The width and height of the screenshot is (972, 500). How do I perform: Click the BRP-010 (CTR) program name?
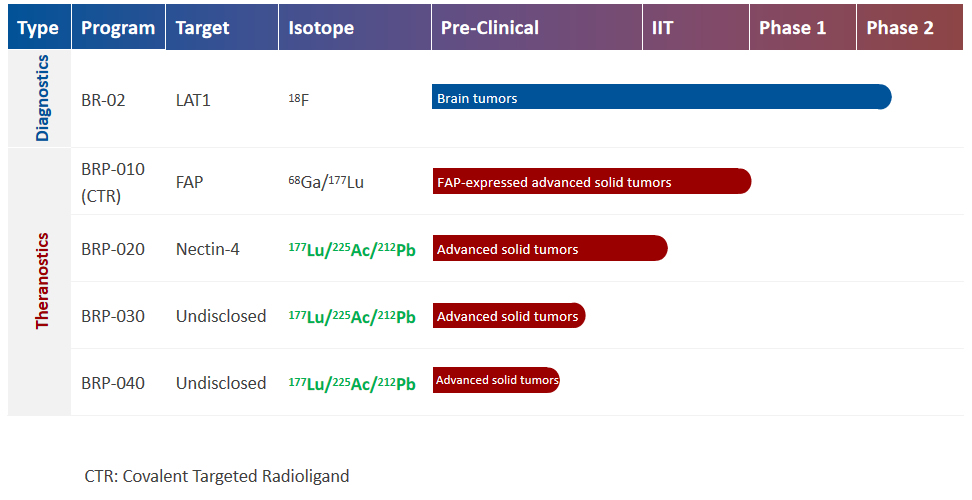click(113, 182)
